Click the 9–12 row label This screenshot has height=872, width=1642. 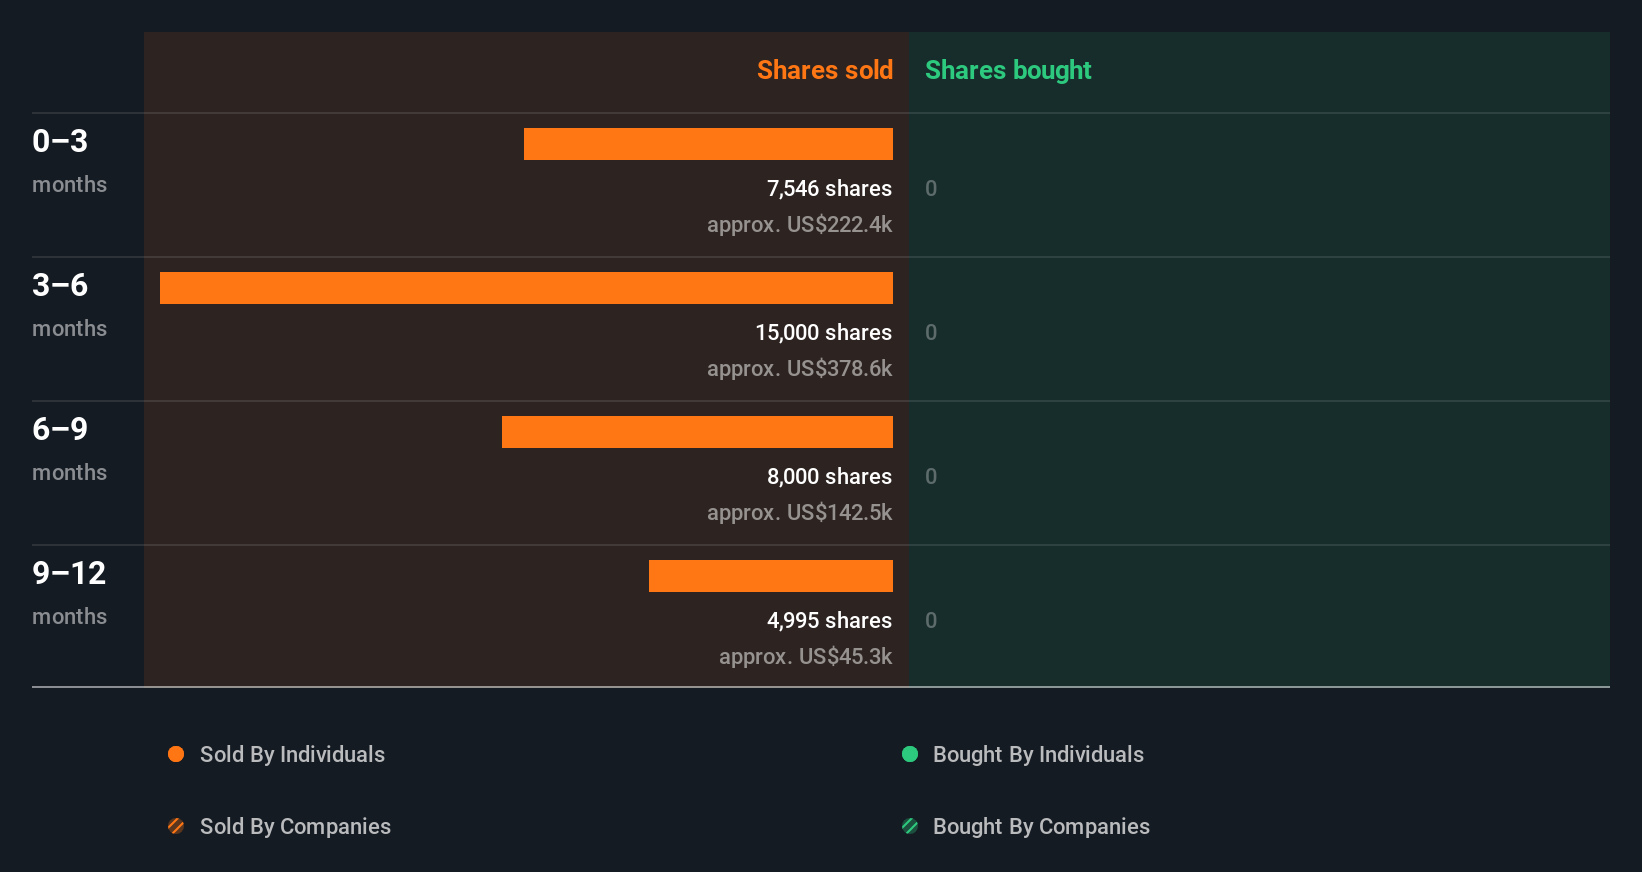click(69, 573)
